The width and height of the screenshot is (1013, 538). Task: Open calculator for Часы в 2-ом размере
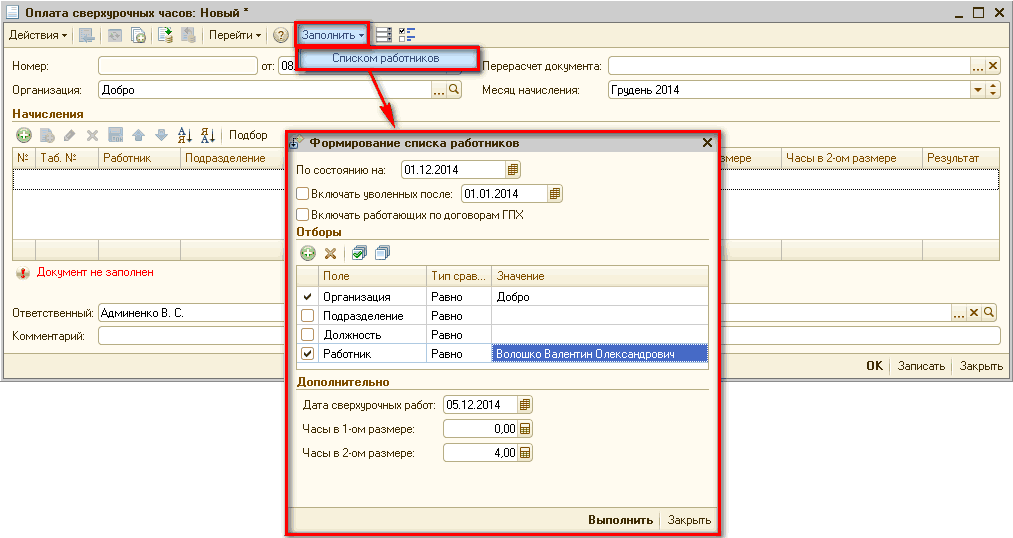click(526, 453)
